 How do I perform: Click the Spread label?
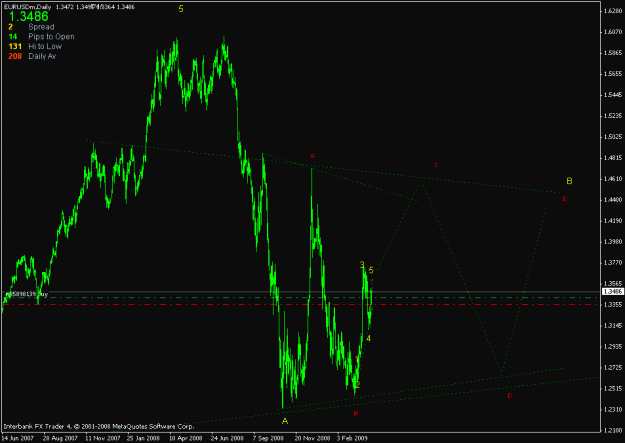pyautogui.click(x=41, y=27)
